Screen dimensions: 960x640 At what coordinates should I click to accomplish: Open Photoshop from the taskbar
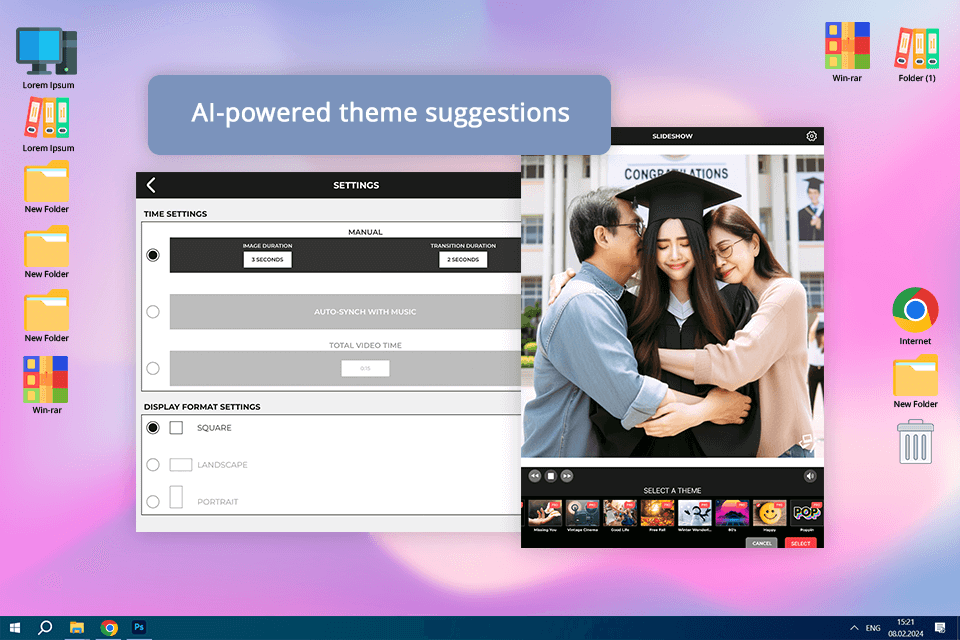tap(139, 627)
